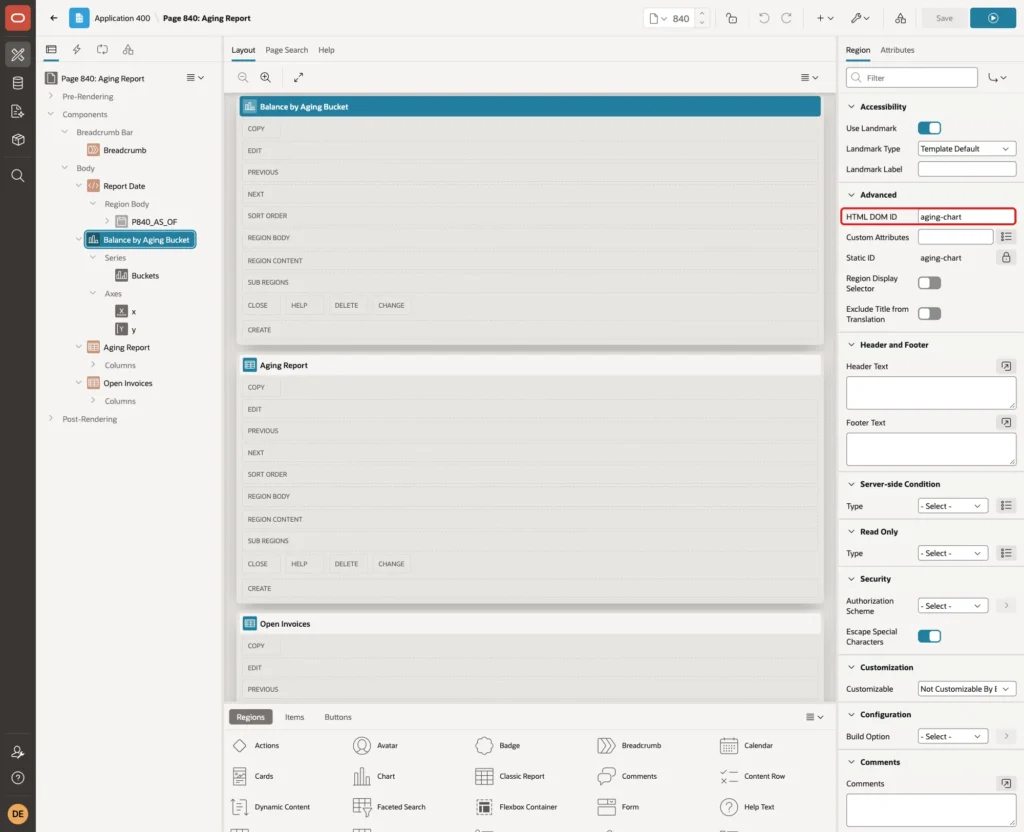Run the page with the play button
The width and height of the screenshot is (1024, 832).
pyautogui.click(x=993, y=18)
